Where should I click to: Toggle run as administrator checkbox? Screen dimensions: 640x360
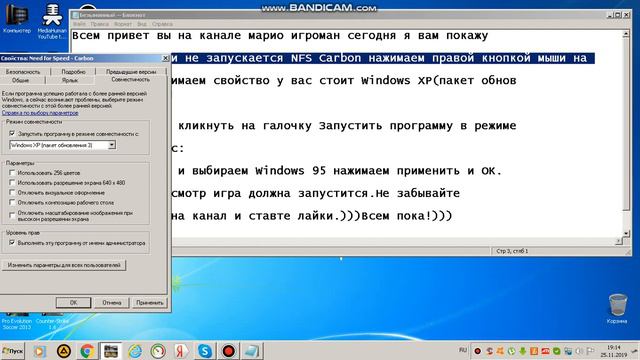click(12, 242)
